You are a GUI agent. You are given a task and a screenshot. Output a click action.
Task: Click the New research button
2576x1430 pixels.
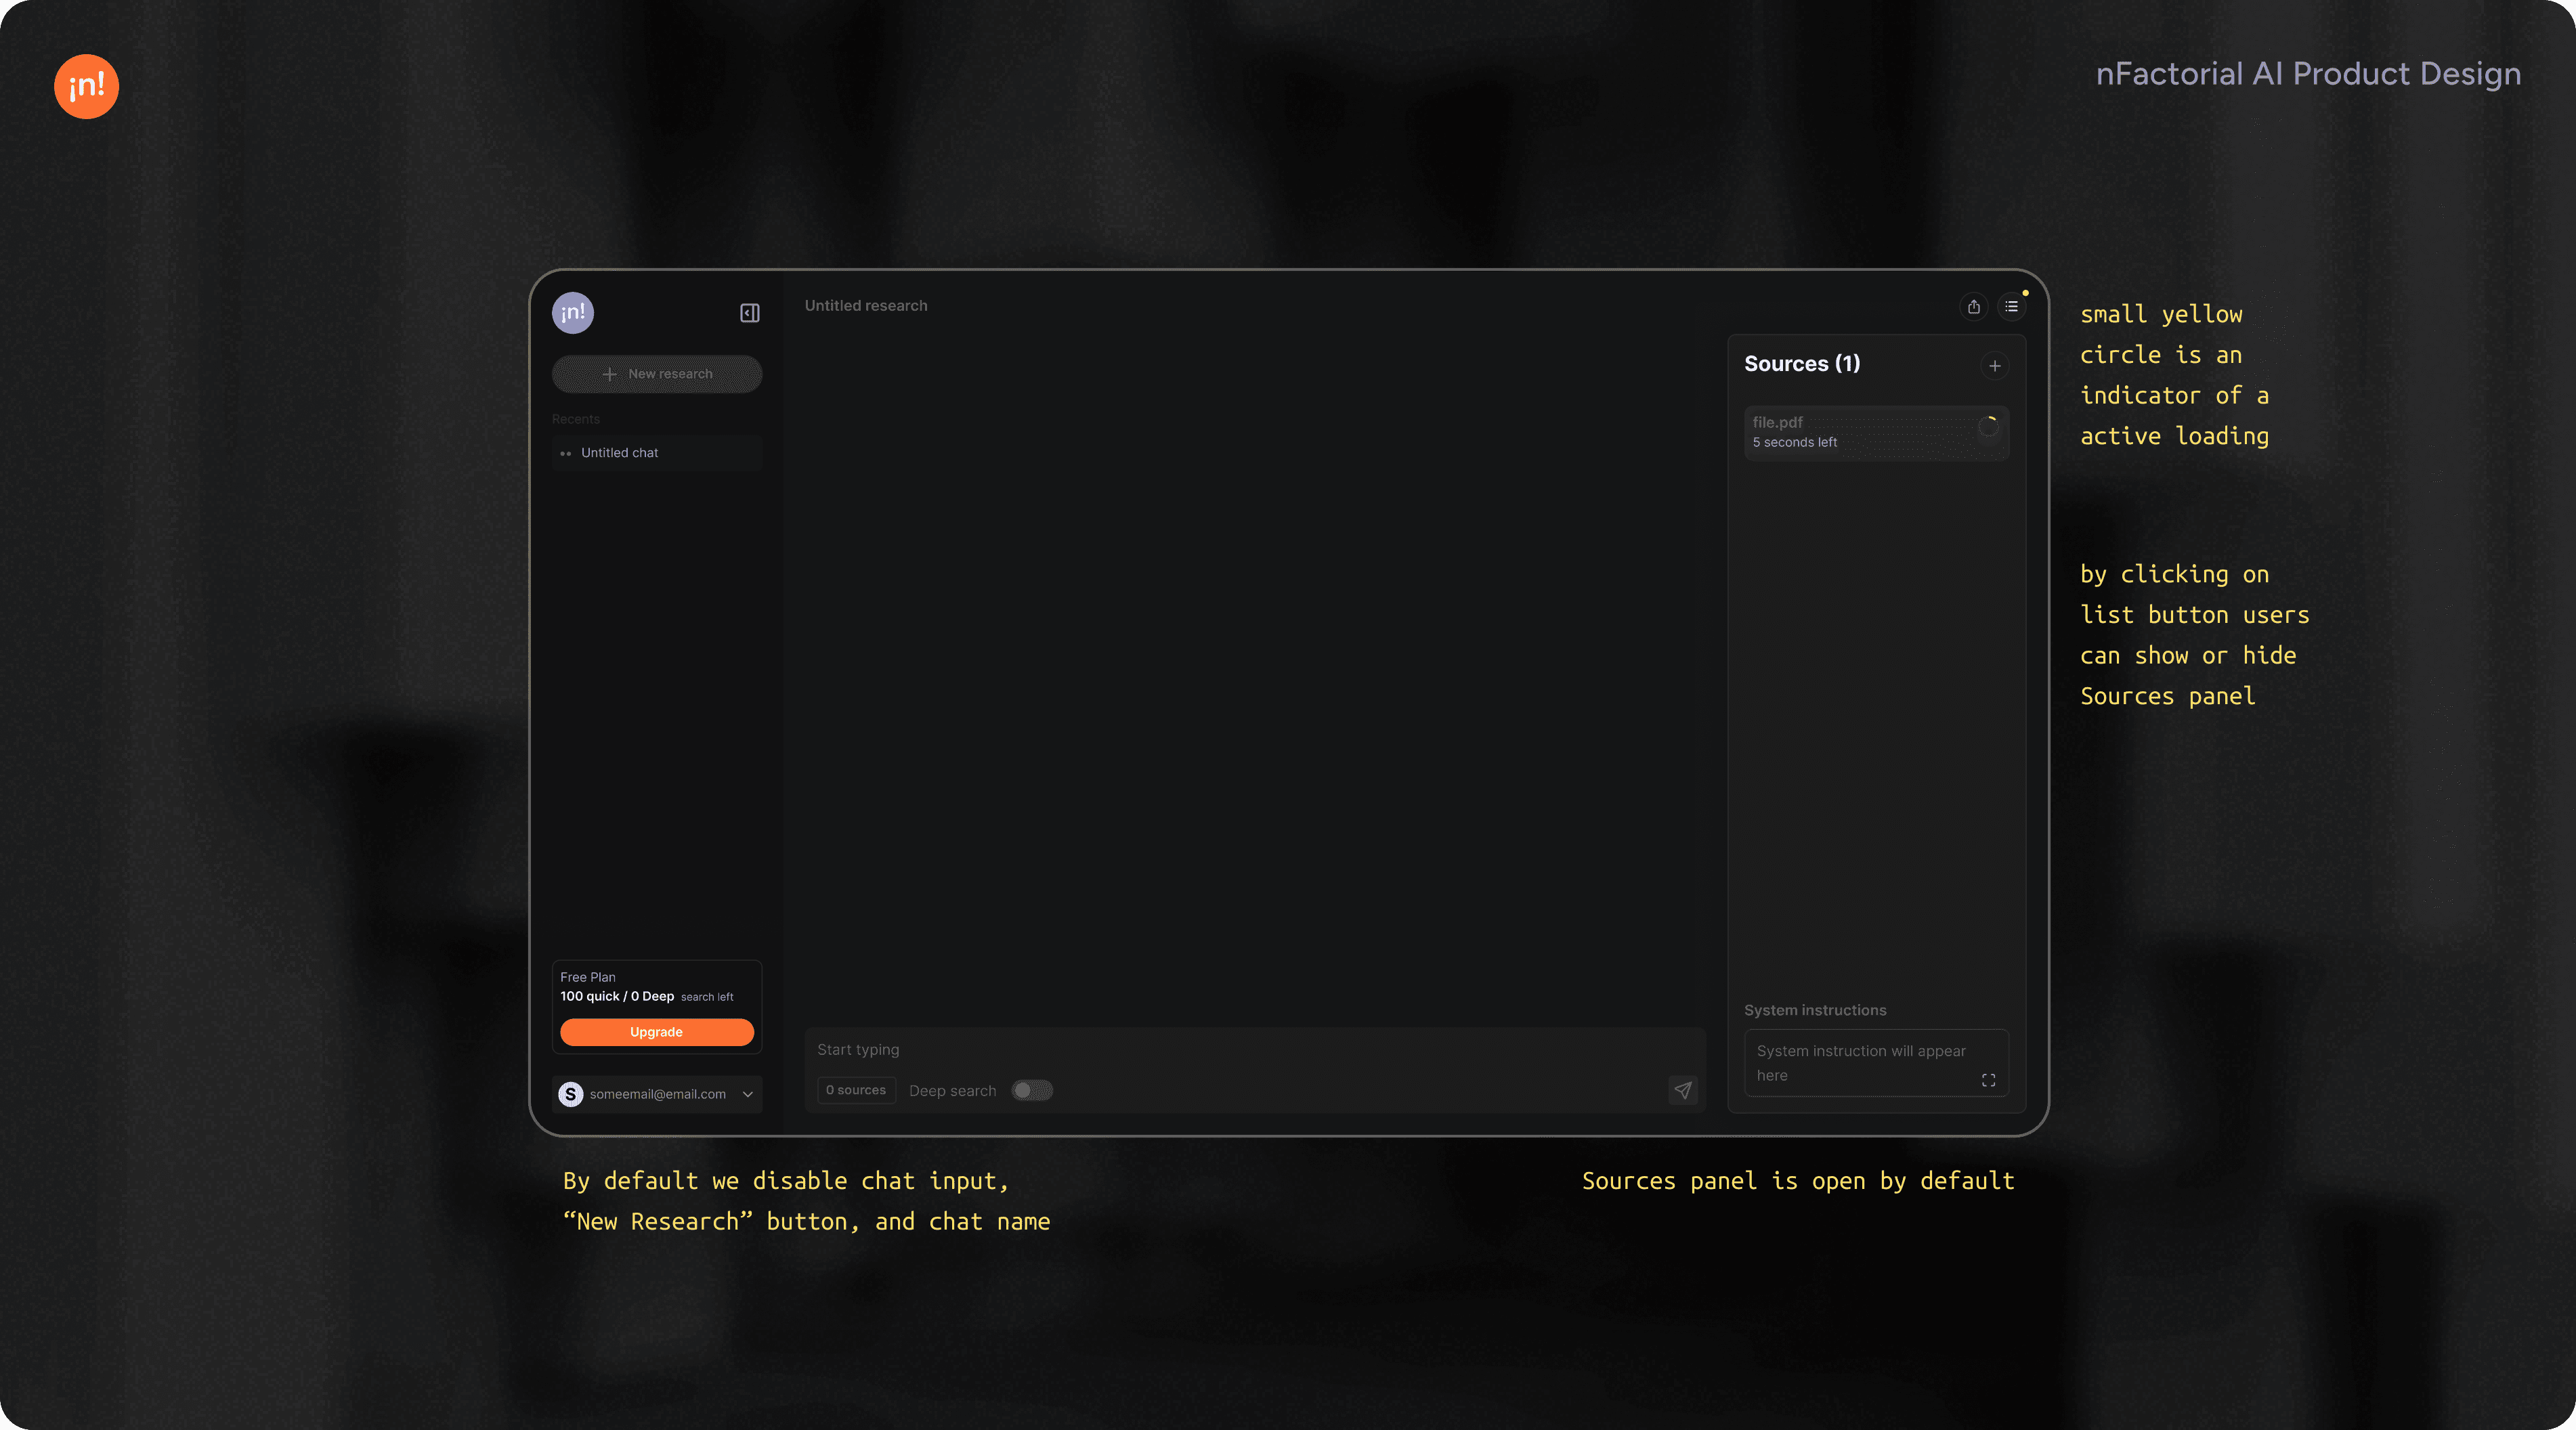pyautogui.click(x=657, y=374)
